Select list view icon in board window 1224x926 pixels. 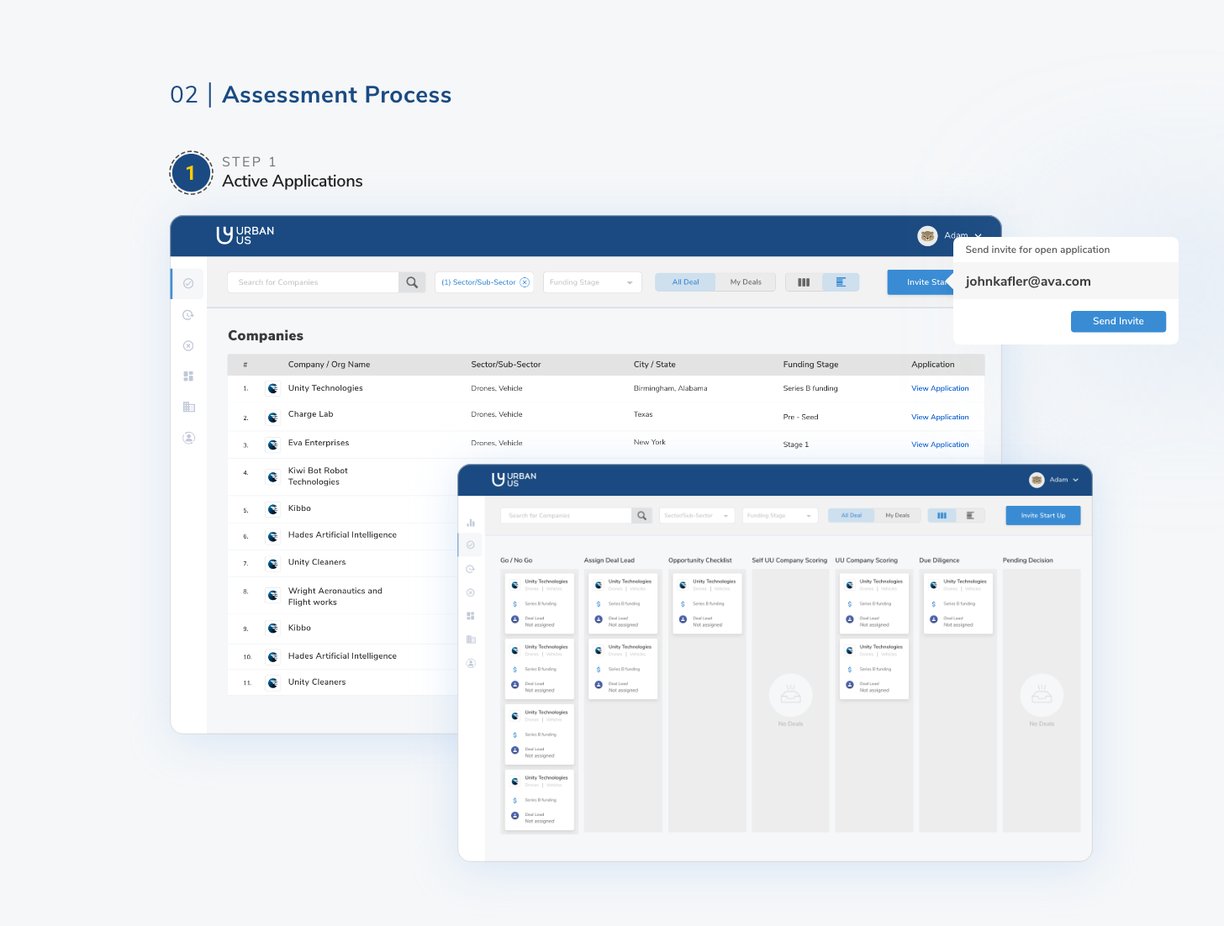pos(971,516)
